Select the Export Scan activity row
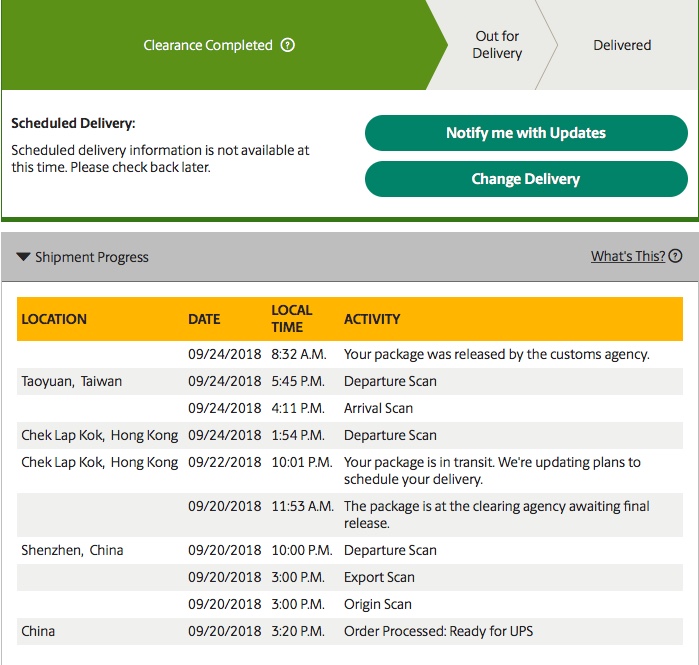Image resolution: width=699 pixels, height=665 pixels. [379, 577]
